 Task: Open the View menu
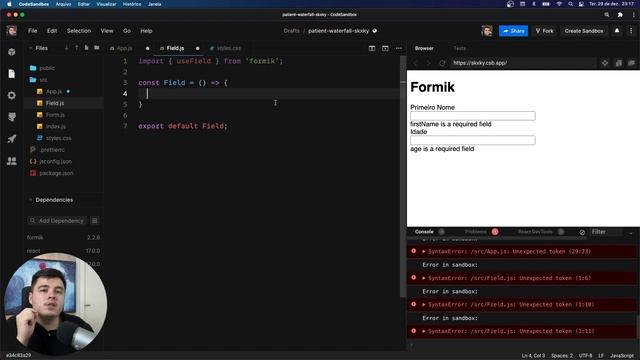(107, 31)
